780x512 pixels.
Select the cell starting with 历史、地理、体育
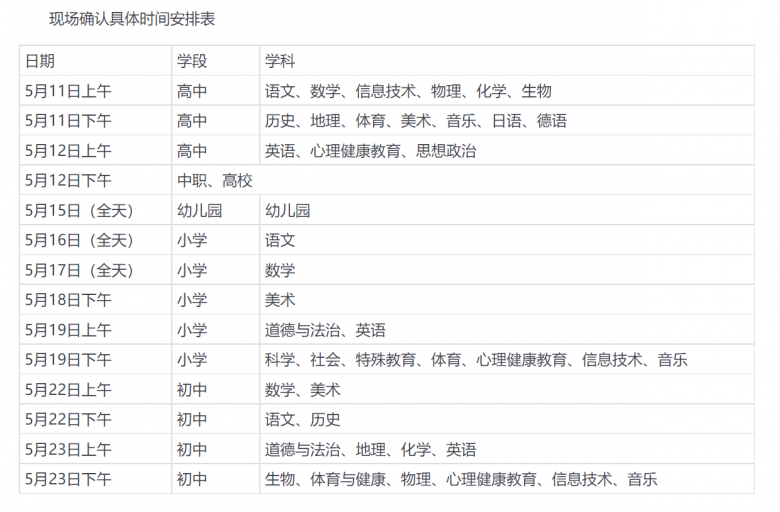pos(415,121)
